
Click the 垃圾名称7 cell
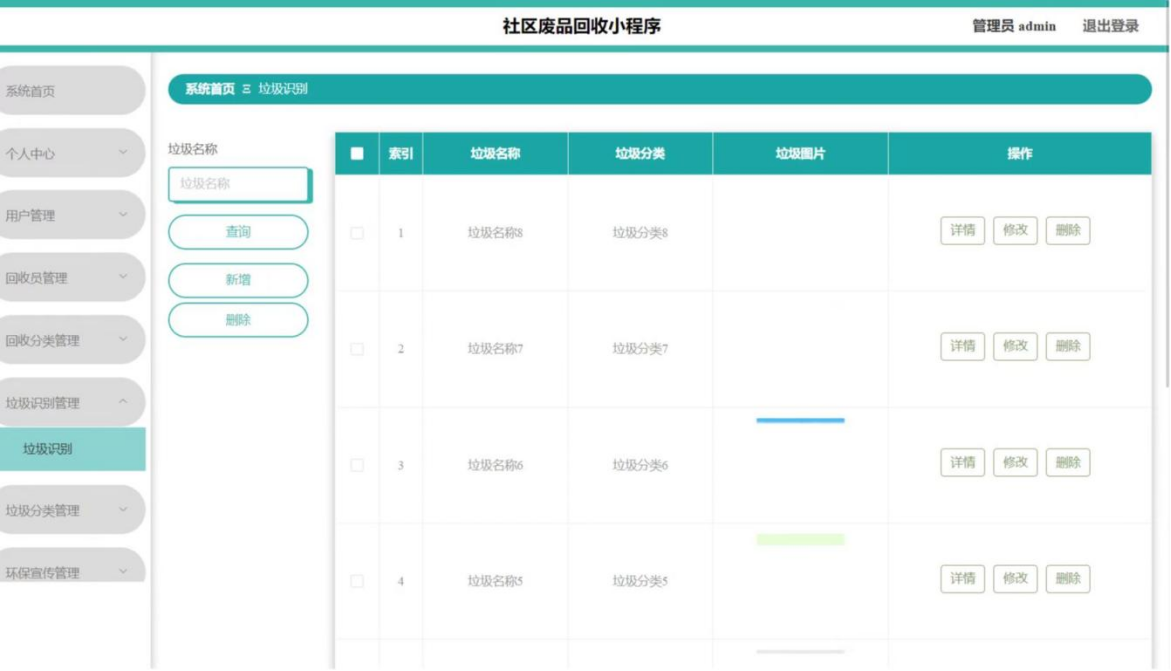click(495, 349)
